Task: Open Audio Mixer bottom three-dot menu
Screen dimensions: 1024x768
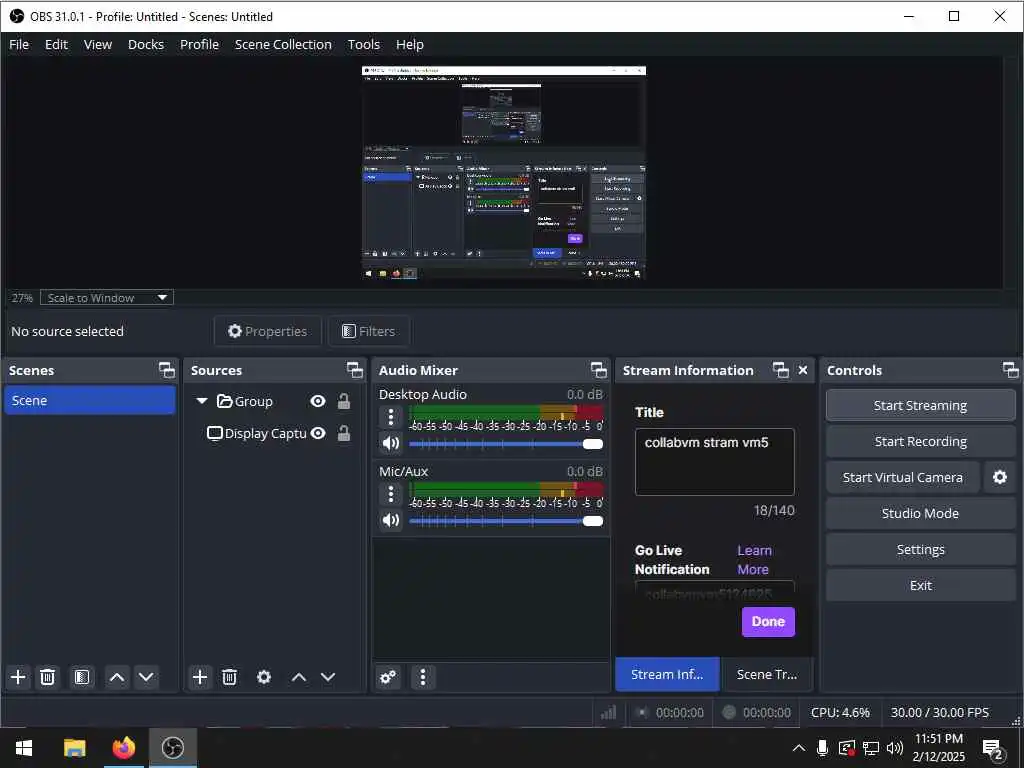Action: (423, 677)
